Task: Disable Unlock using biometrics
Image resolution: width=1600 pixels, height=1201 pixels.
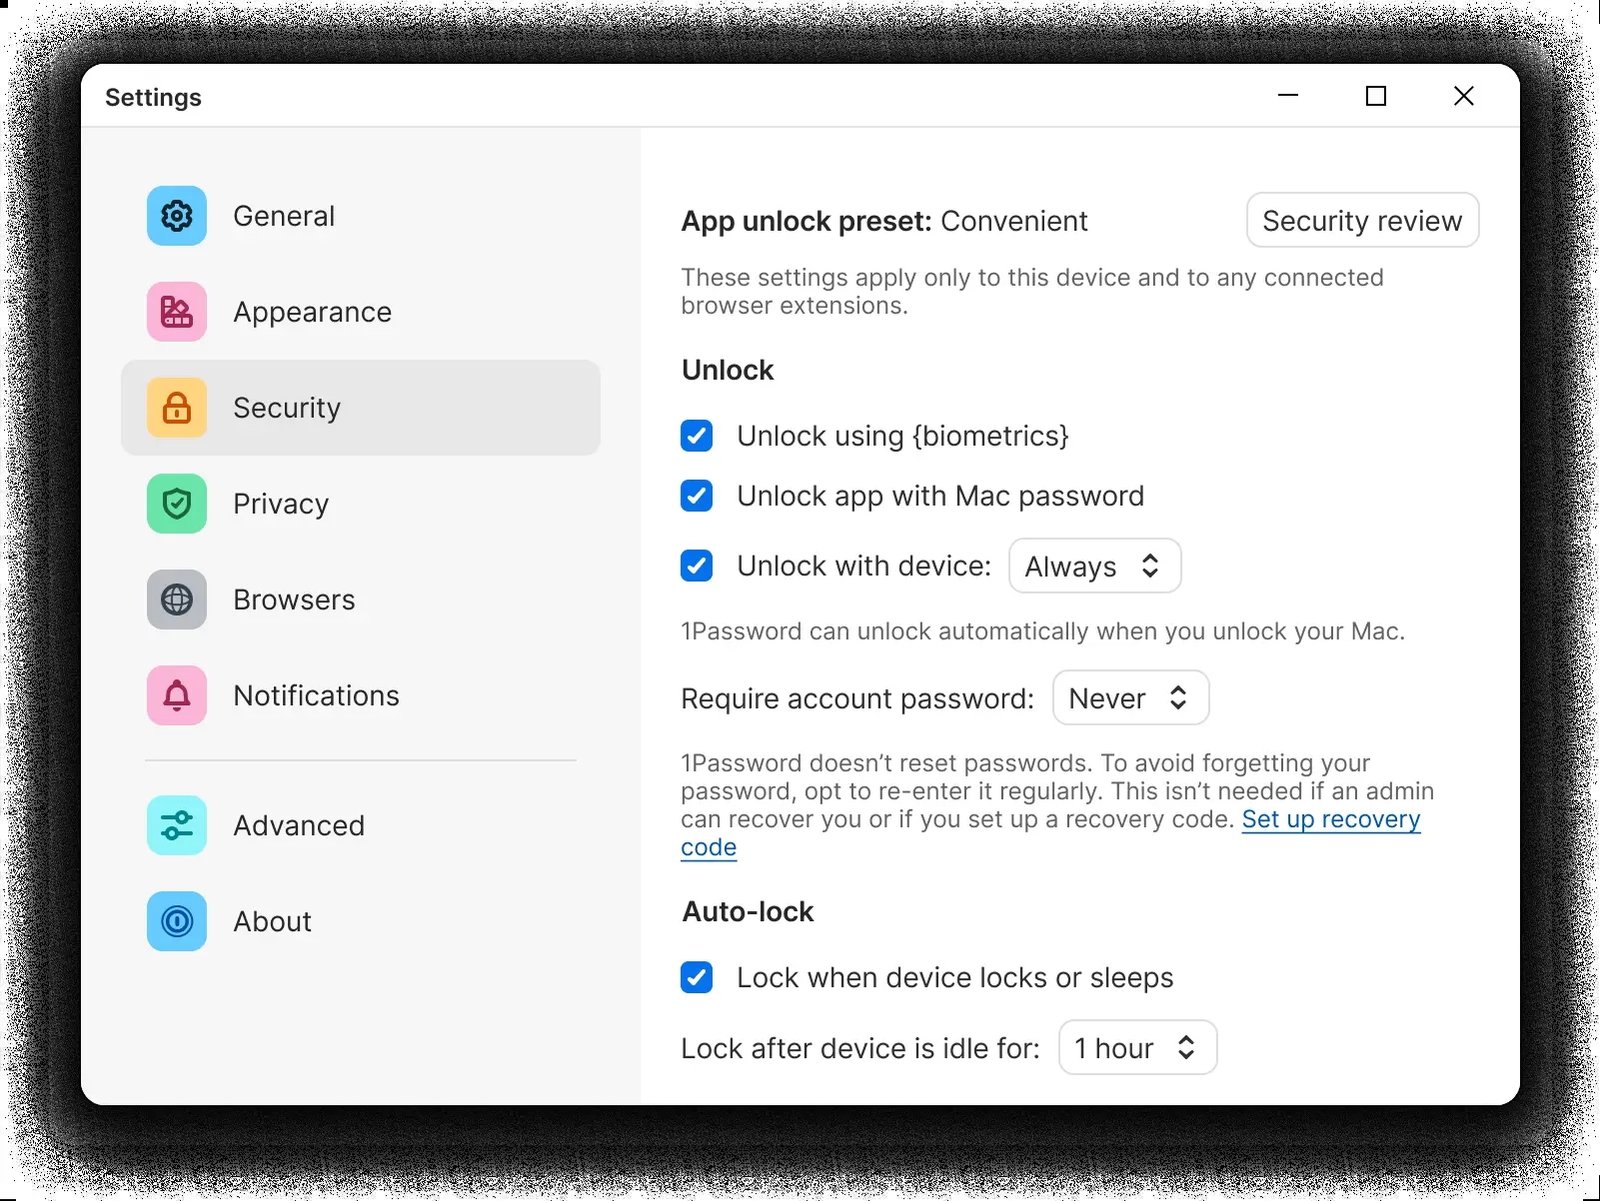Action: tap(696, 435)
